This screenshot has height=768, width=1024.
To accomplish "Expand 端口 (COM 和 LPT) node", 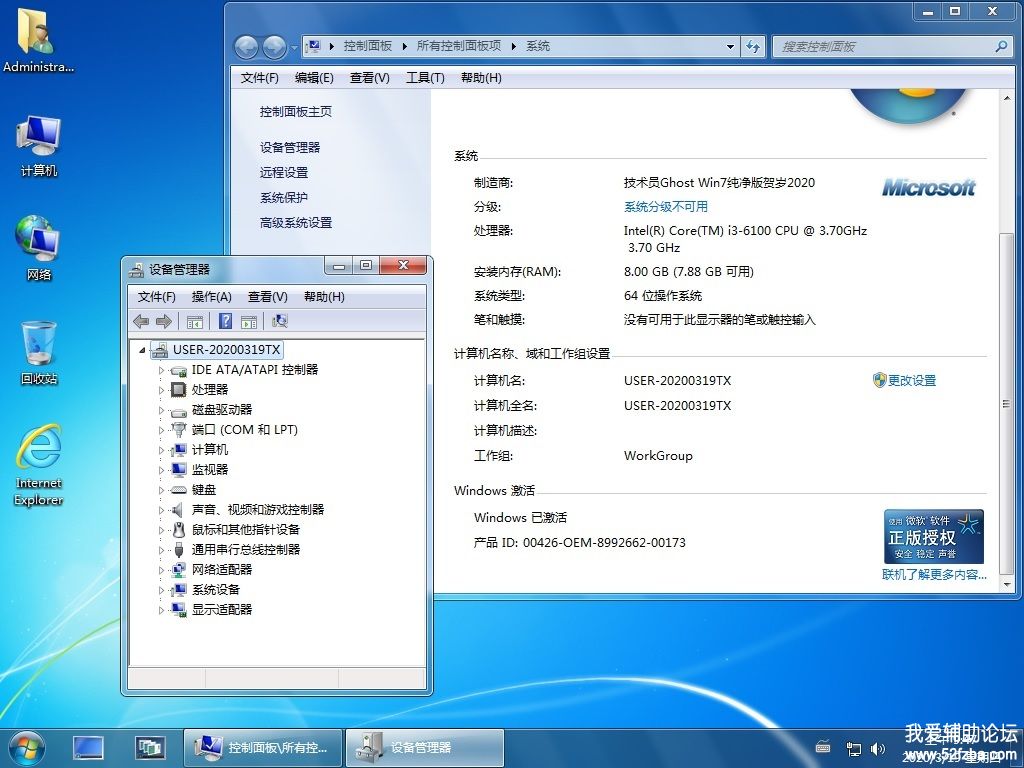I will 161,430.
